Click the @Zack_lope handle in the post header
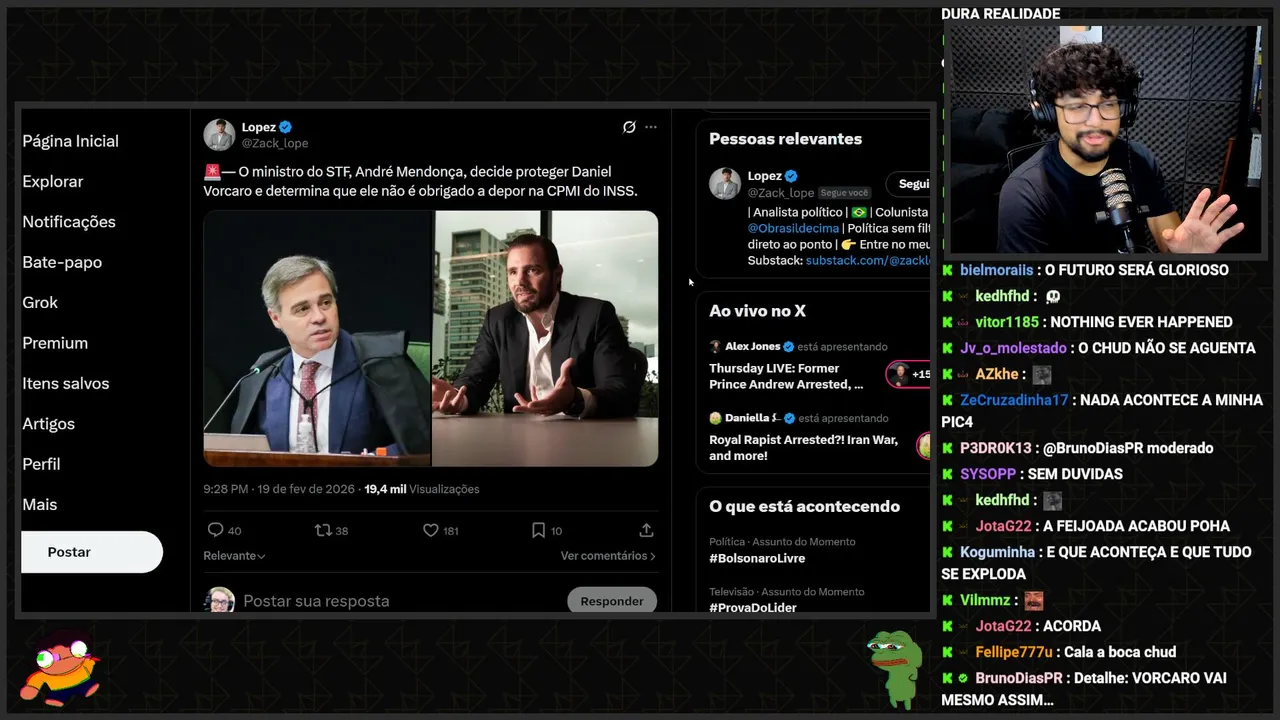The height and width of the screenshot is (720, 1280). click(275, 143)
